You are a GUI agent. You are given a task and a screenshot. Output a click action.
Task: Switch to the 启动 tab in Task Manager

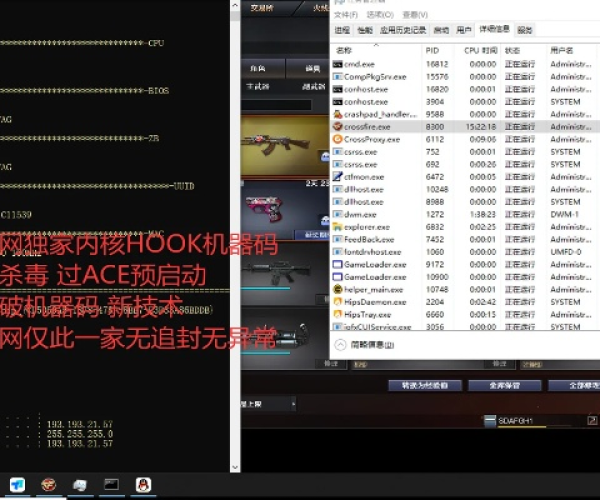point(441,30)
